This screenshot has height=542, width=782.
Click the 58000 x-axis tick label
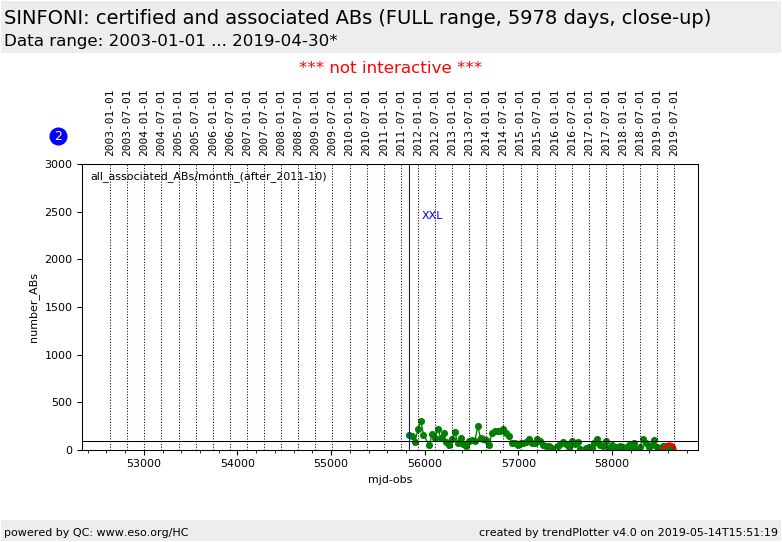click(x=612, y=465)
